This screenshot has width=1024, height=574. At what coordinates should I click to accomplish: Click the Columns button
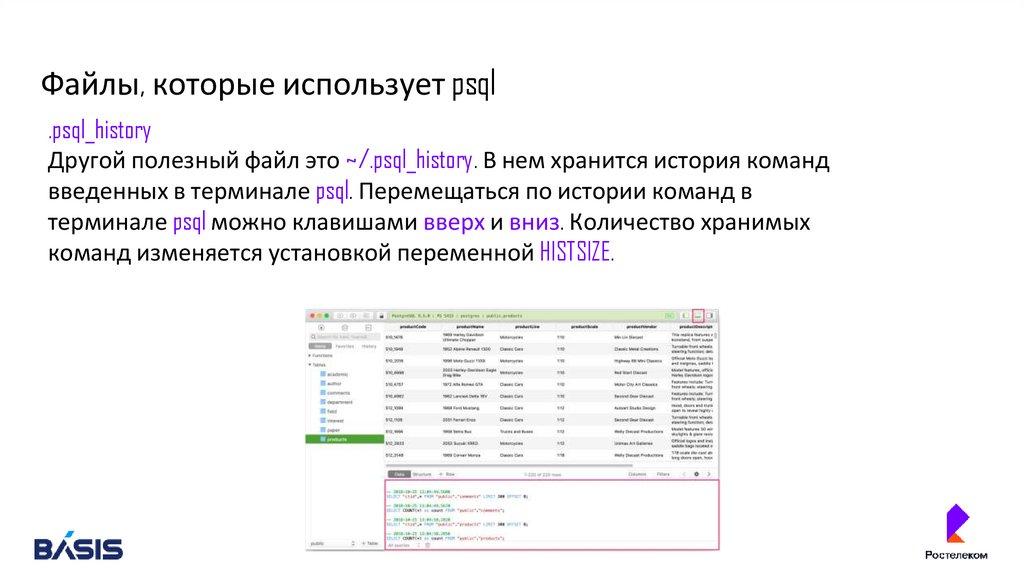pos(636,474)
